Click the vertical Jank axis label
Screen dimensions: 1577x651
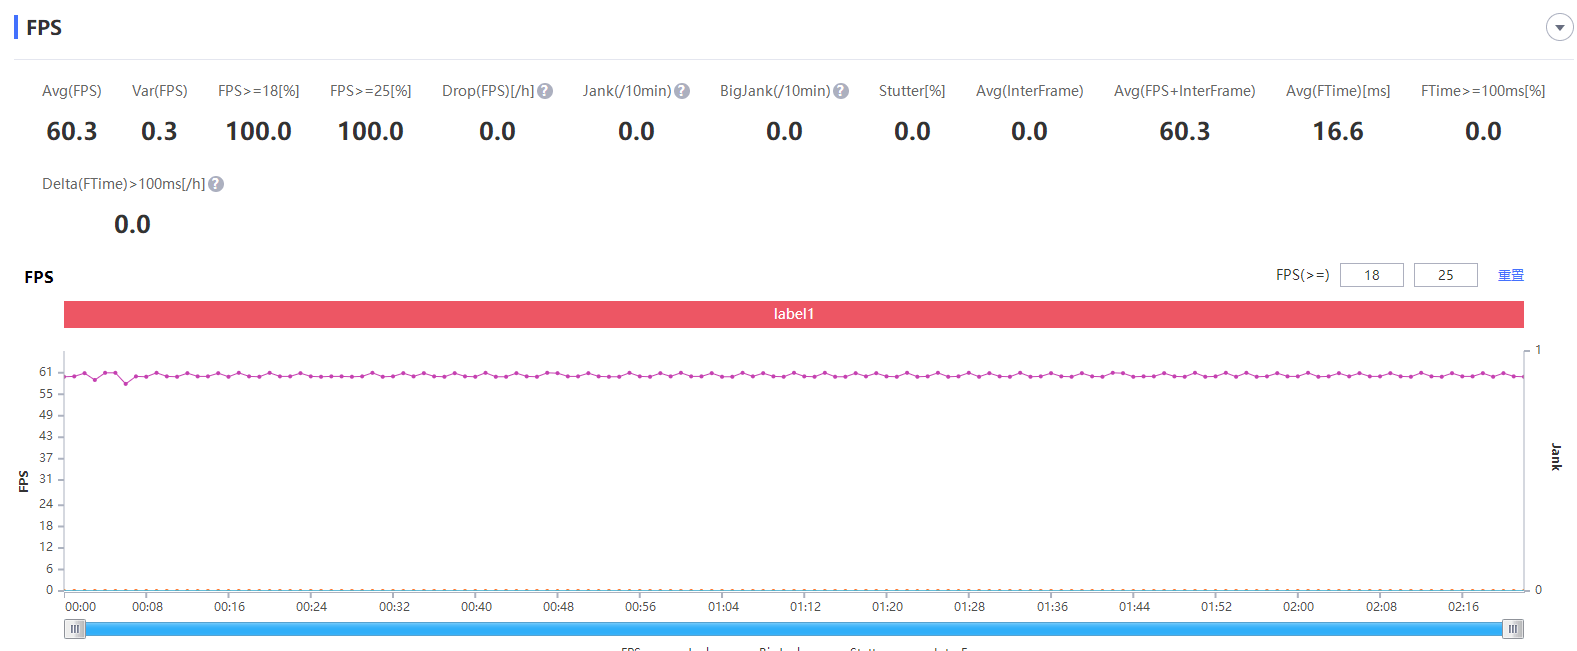pos(1556,457)
